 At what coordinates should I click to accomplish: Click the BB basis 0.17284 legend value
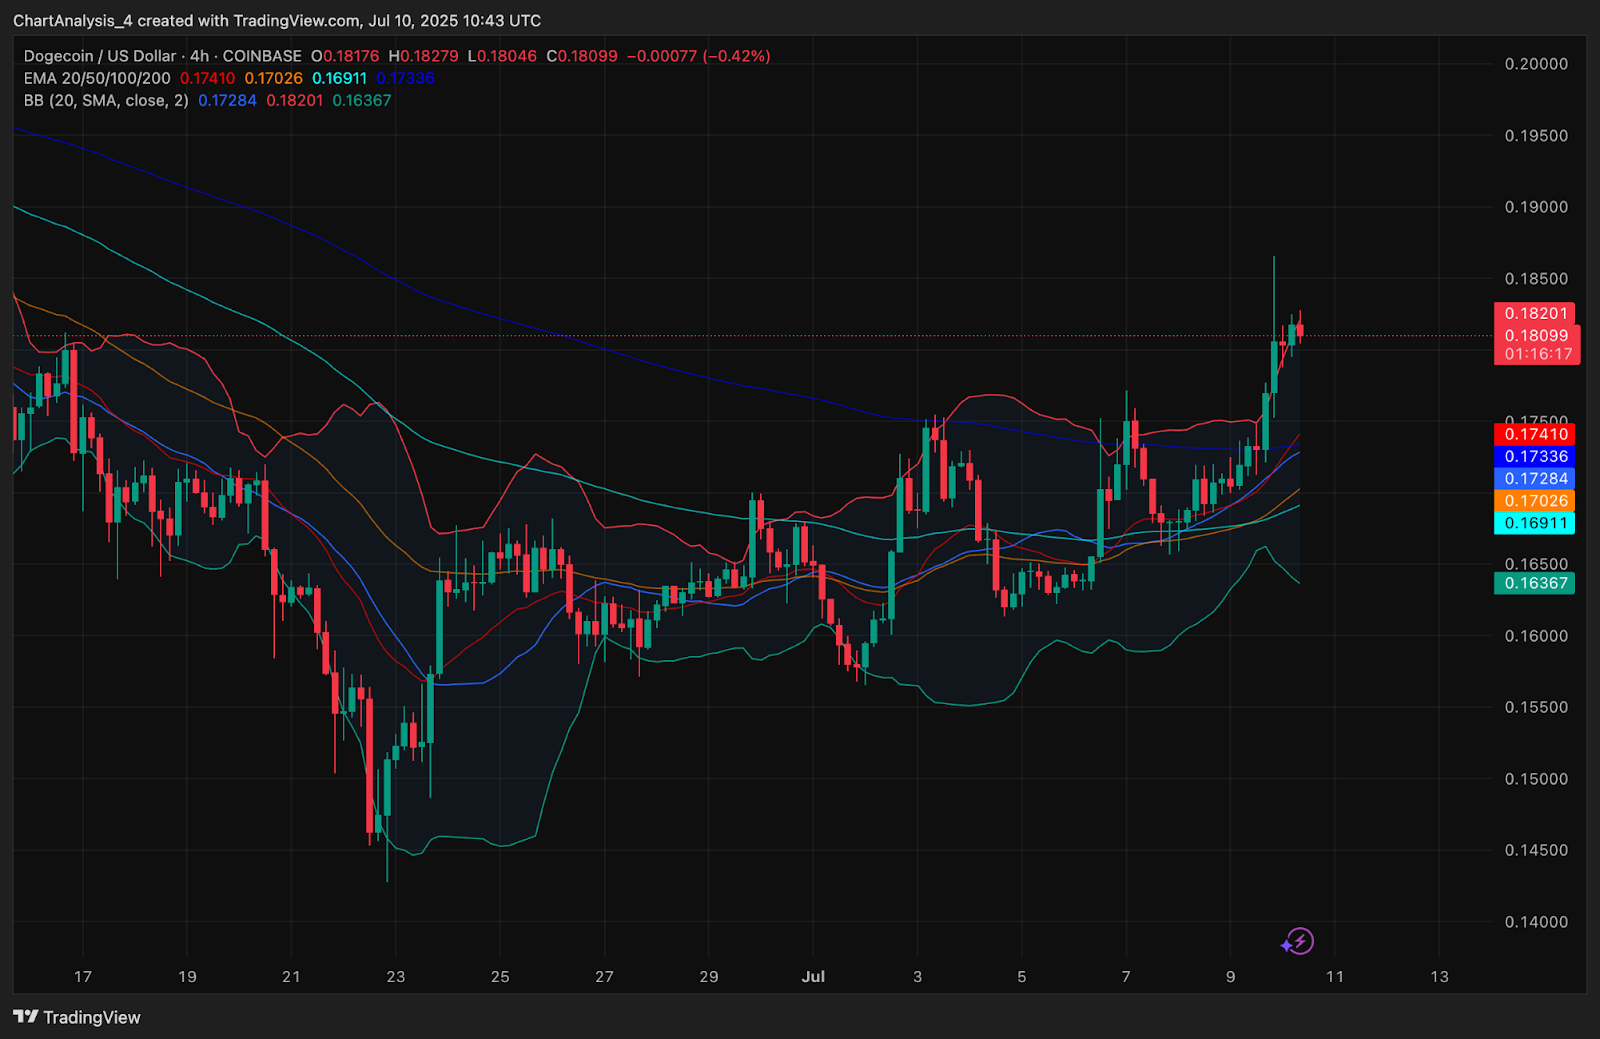tap(227, 100)
